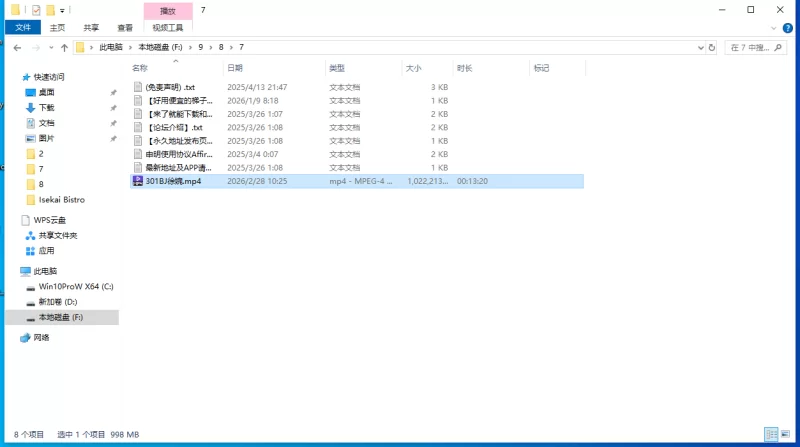
Task: Open 应用 under WPS云盘
Action: click(x=46, y=251)
